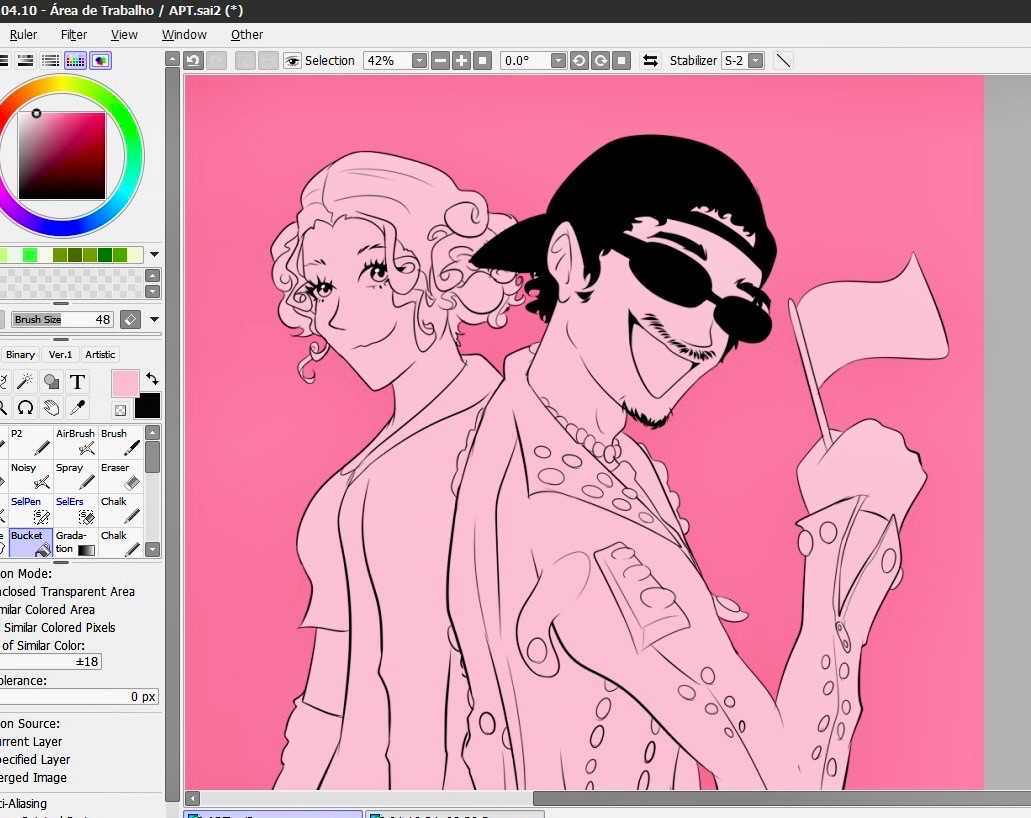This screenshot has width=1031, height=818.
Task: Open the Filter menu
Action: [74, 35]
